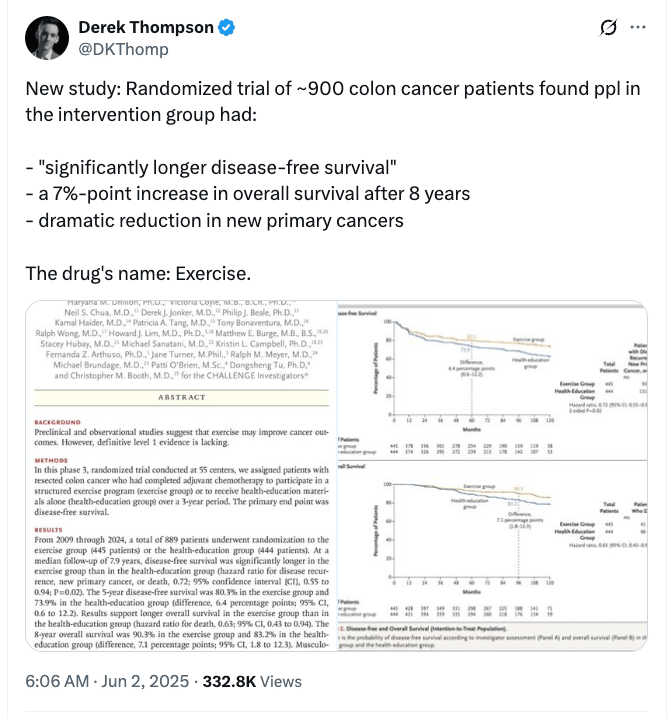Open the Grok explain-post icon
672x719 pixels.
[x=608, y=28]
